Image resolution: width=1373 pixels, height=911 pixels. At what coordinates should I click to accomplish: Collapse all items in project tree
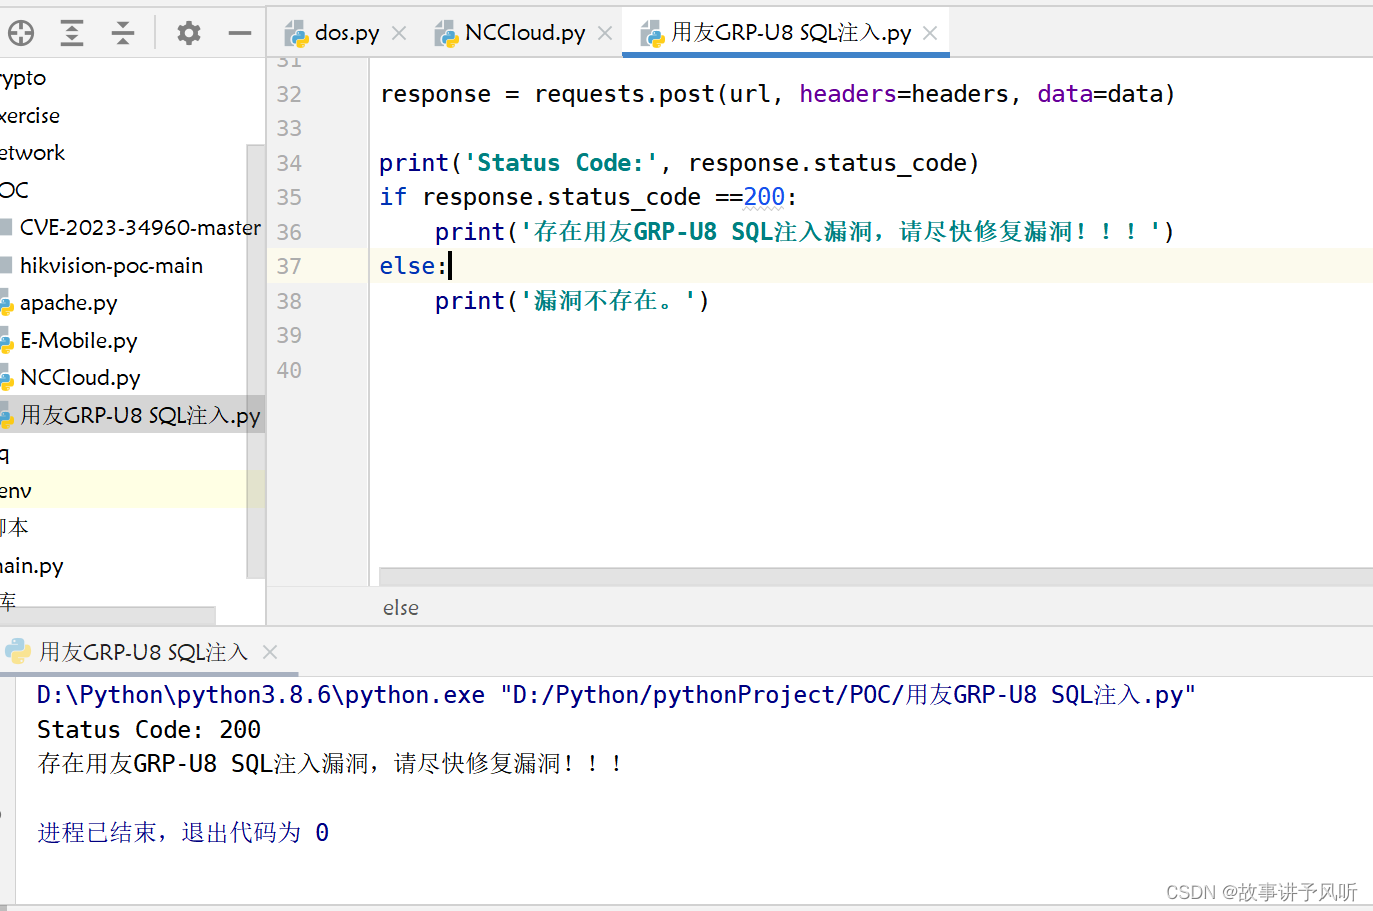point(123,33)
